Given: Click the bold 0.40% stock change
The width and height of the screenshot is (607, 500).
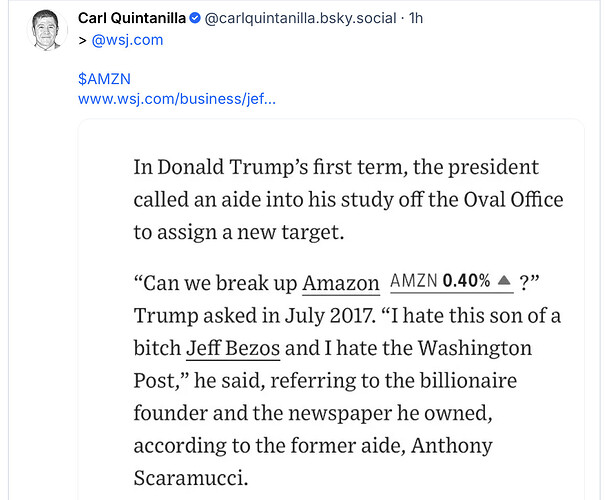Looking at the screenshot, I should 466,281.
